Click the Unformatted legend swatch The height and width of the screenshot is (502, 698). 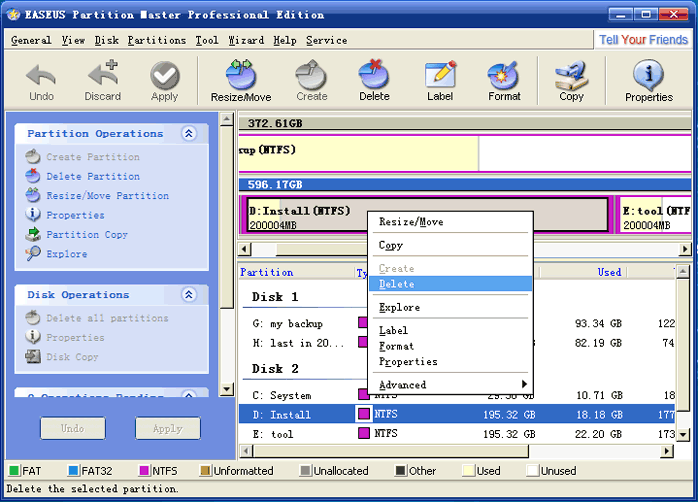pyautogui.click(x=205, y=470)
